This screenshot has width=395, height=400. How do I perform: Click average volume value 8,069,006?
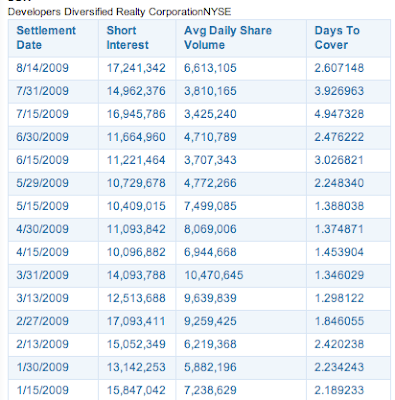pos(210,229)
